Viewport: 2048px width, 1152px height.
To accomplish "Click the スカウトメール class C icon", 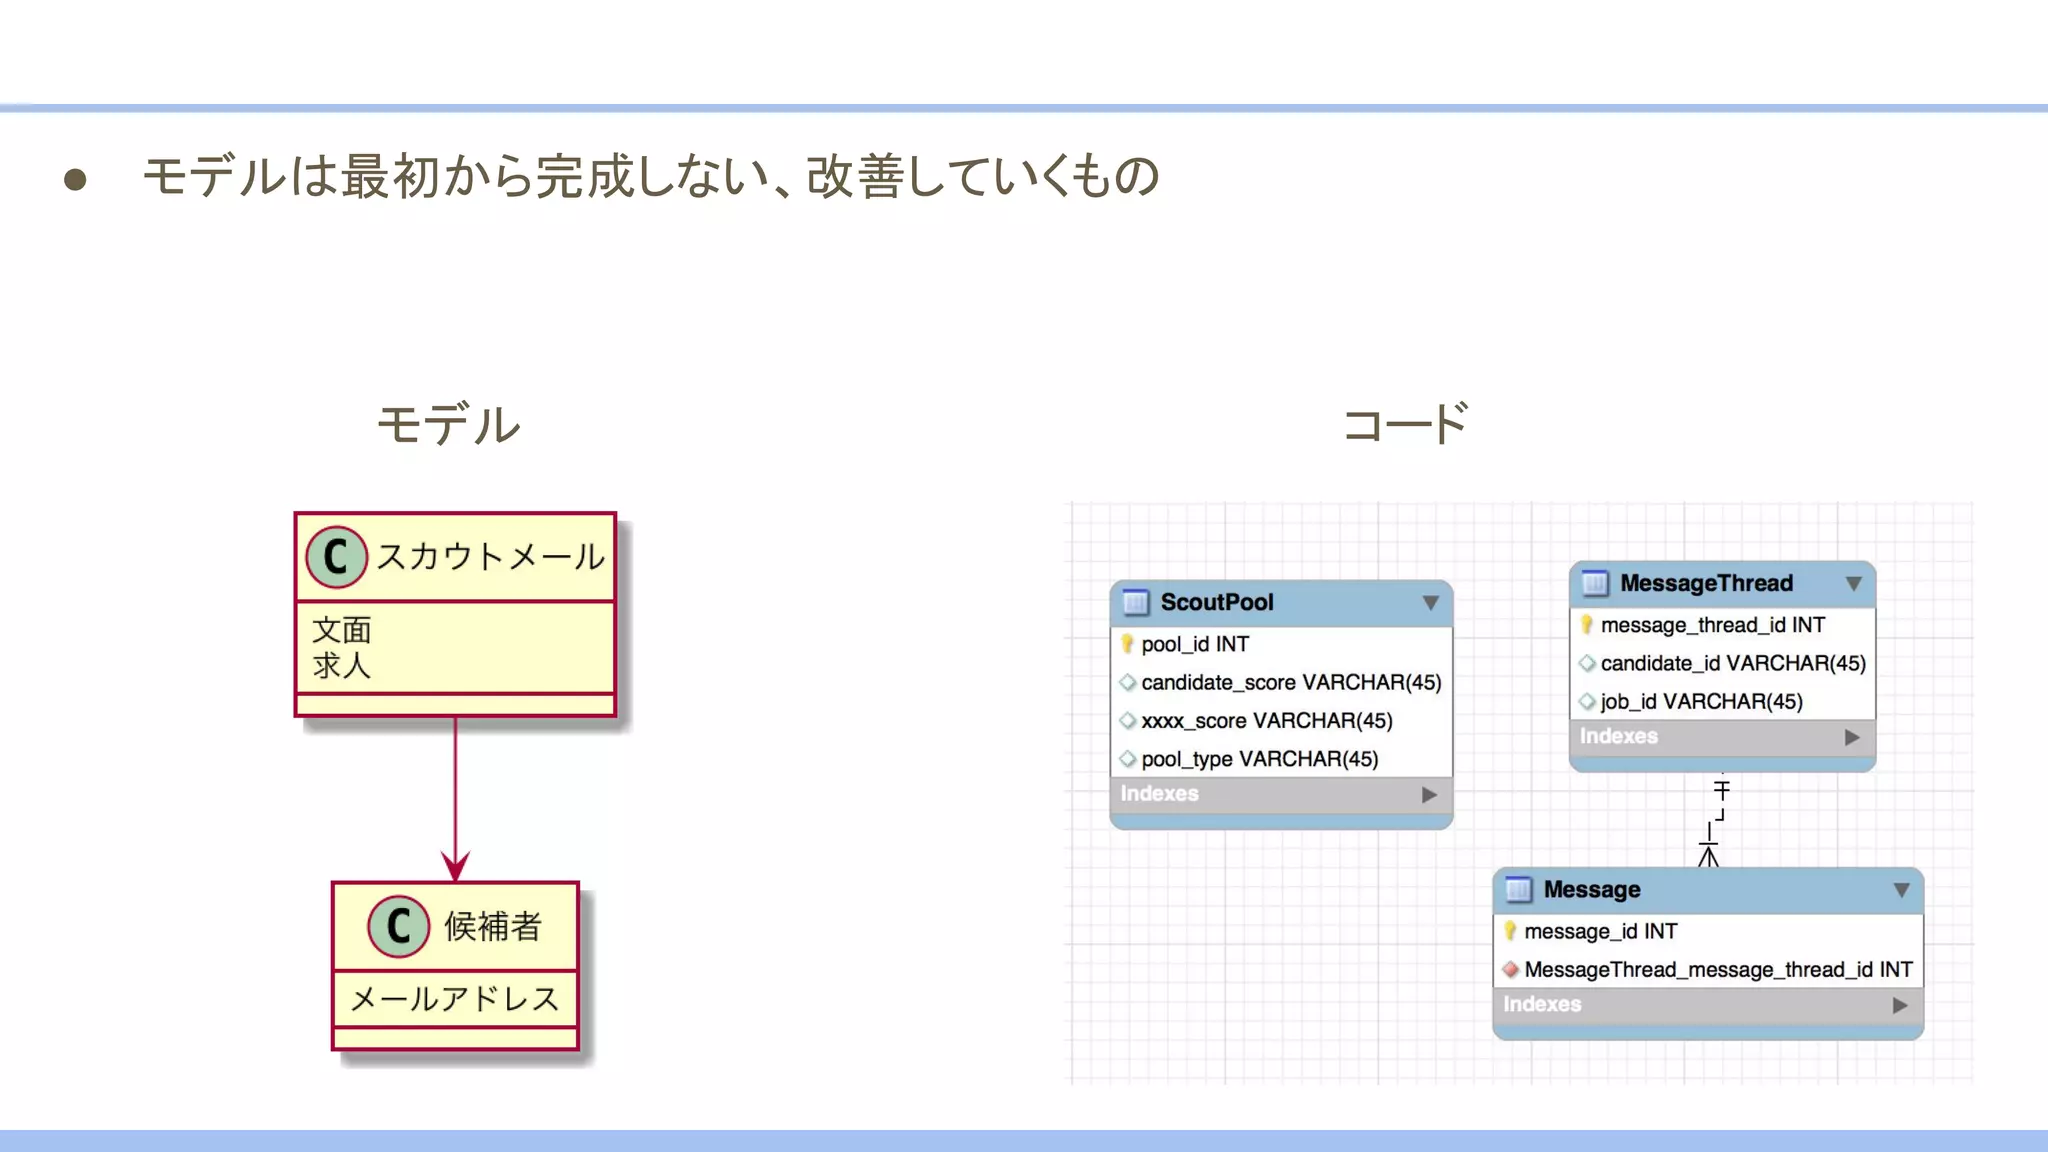I will [x=336, y=557].
